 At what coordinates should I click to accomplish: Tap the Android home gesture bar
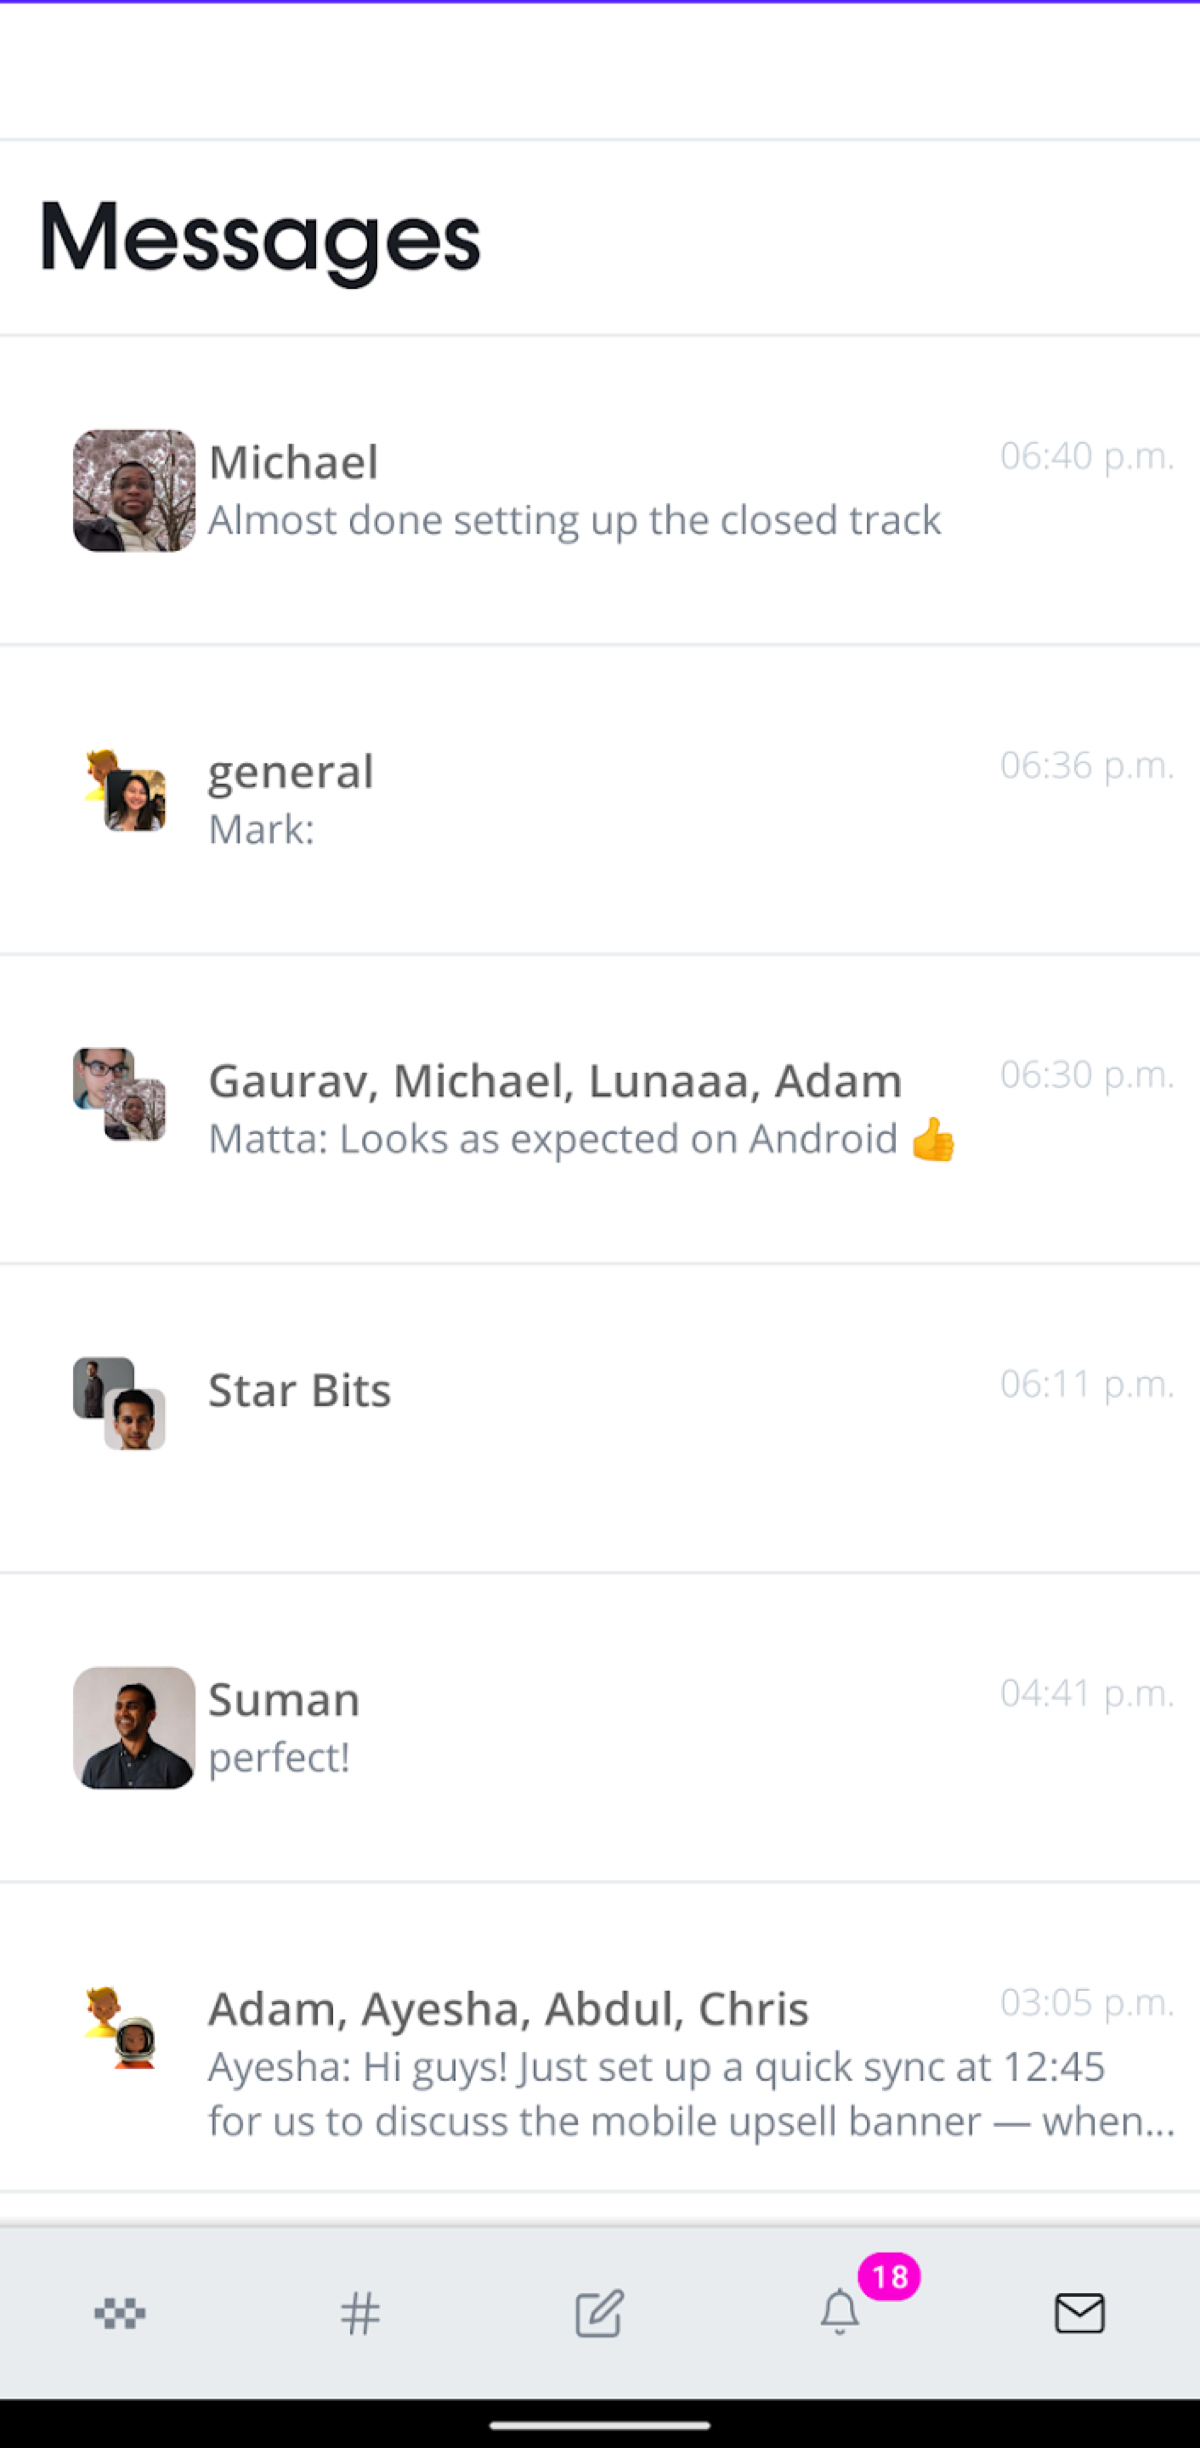click(x=600, y=2425)
